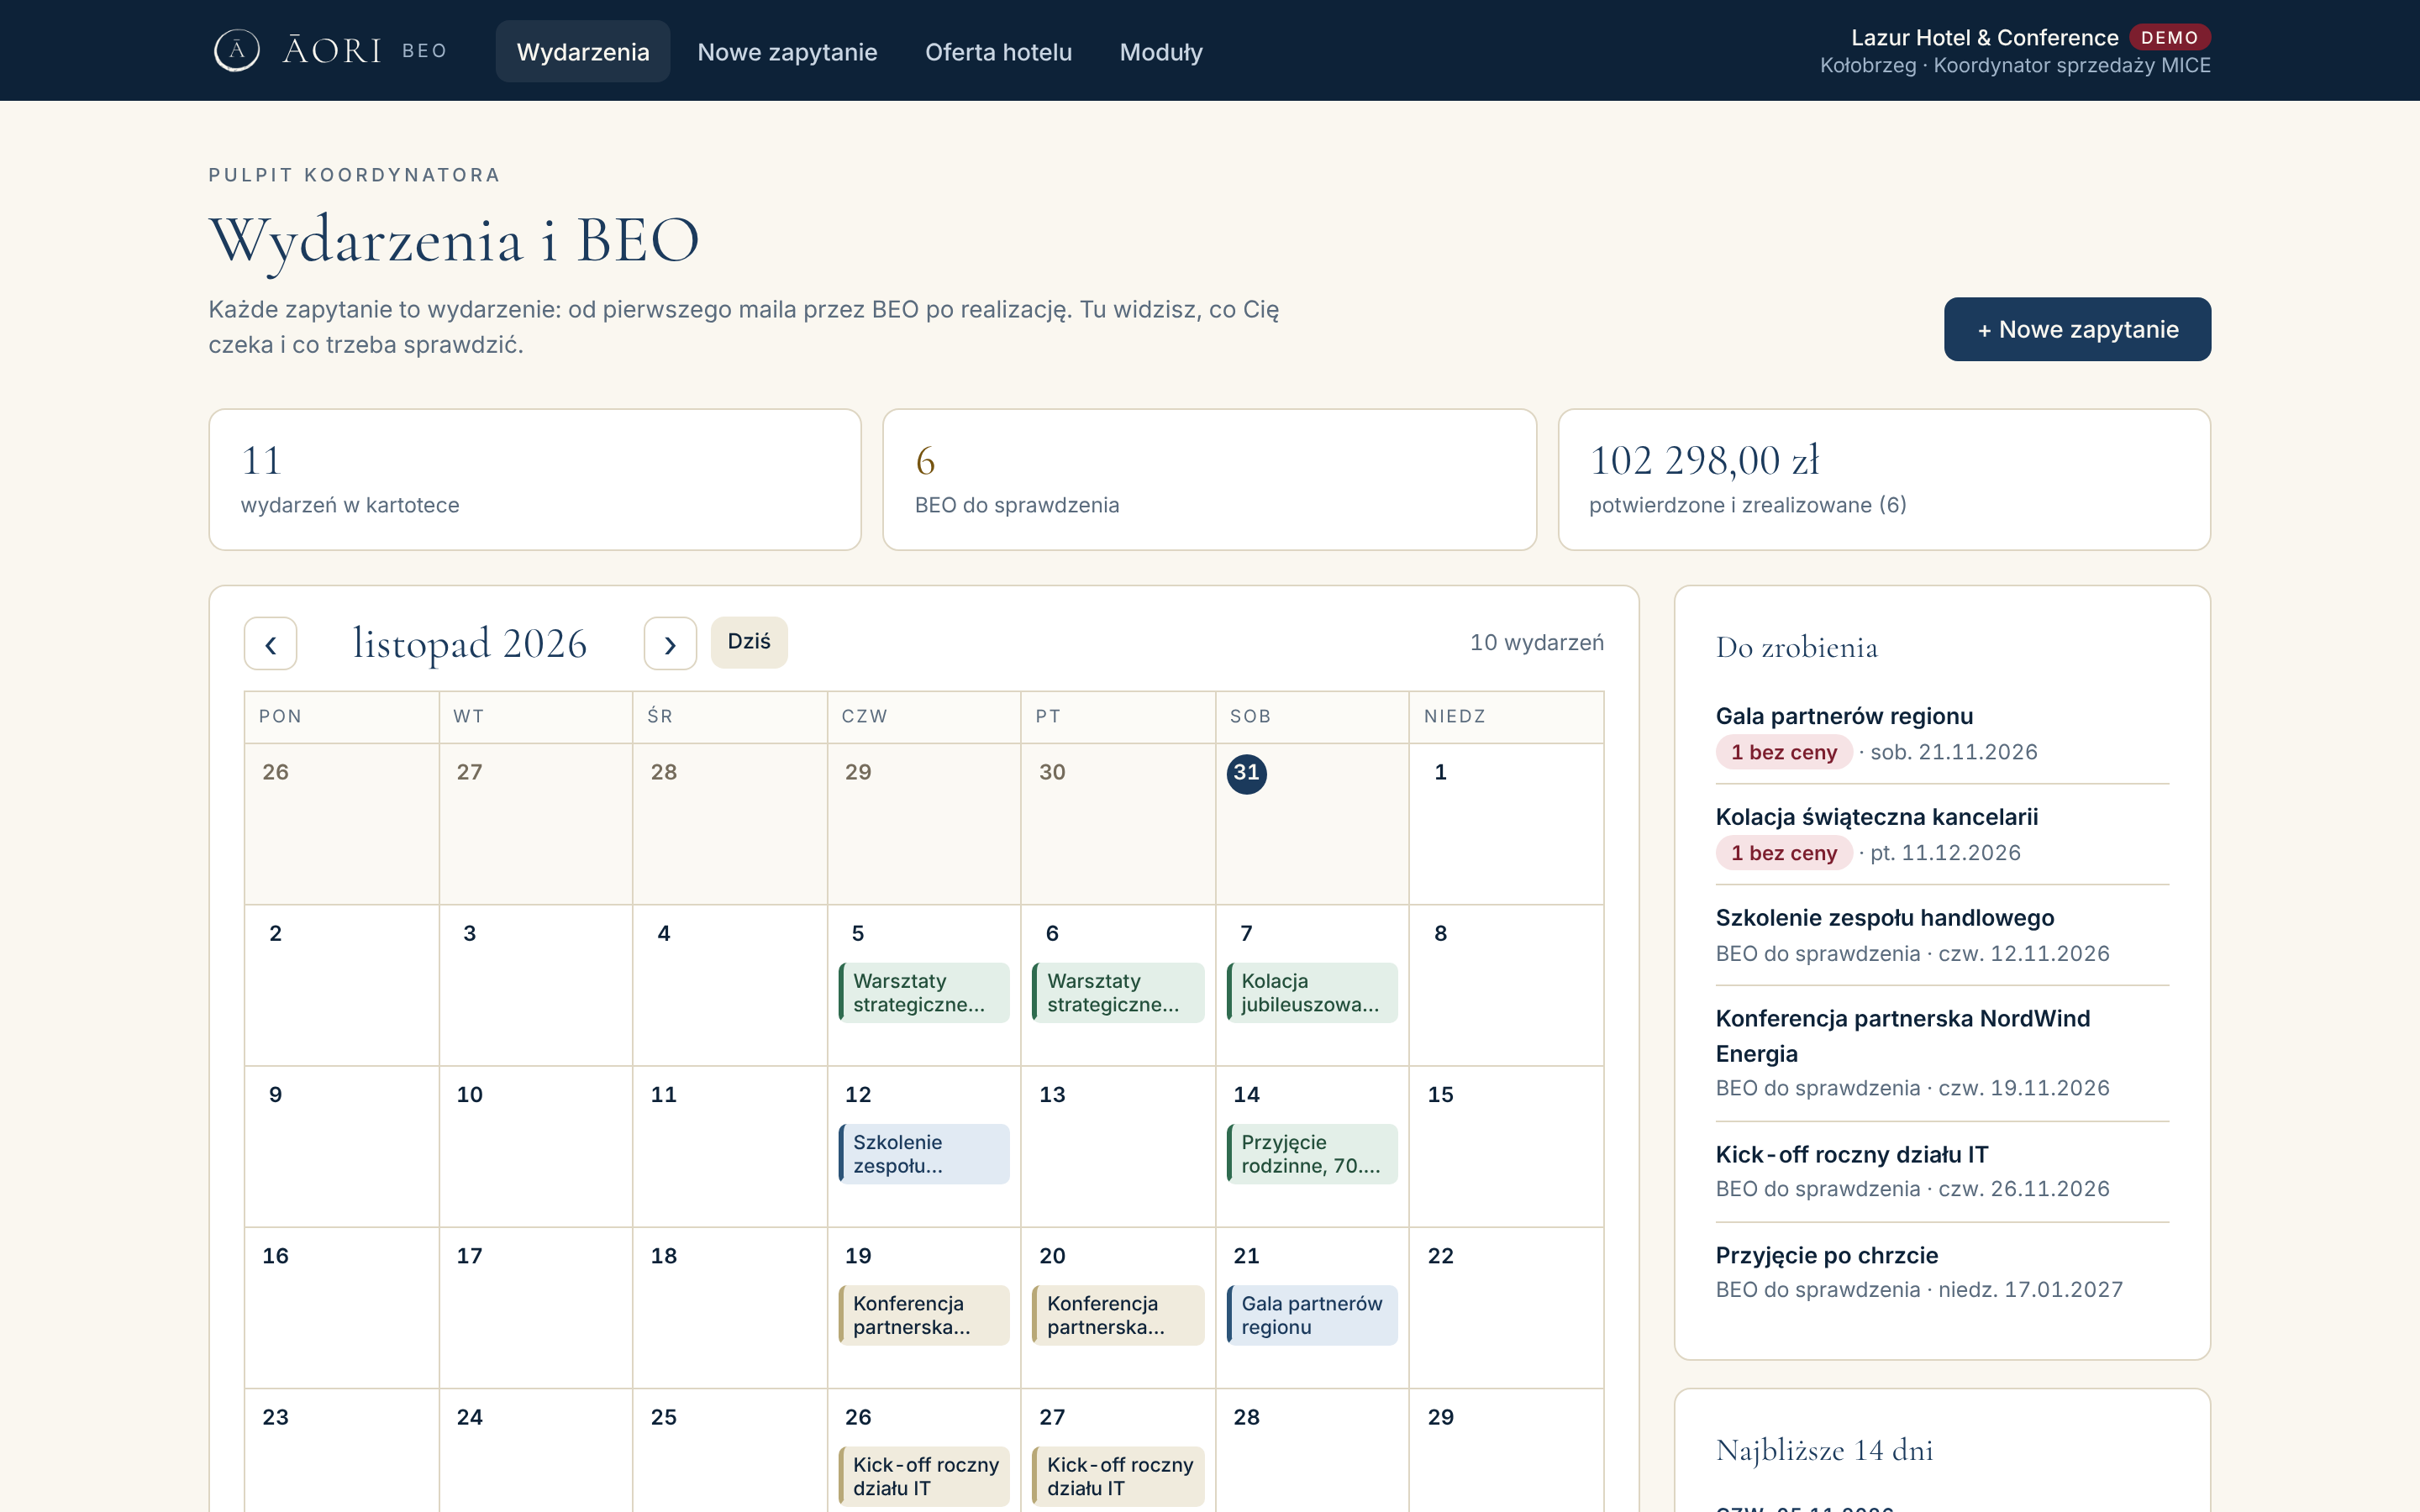
Task: Advance to next month with right chevron
Action: pyautogui.click(x=670, y=643)
